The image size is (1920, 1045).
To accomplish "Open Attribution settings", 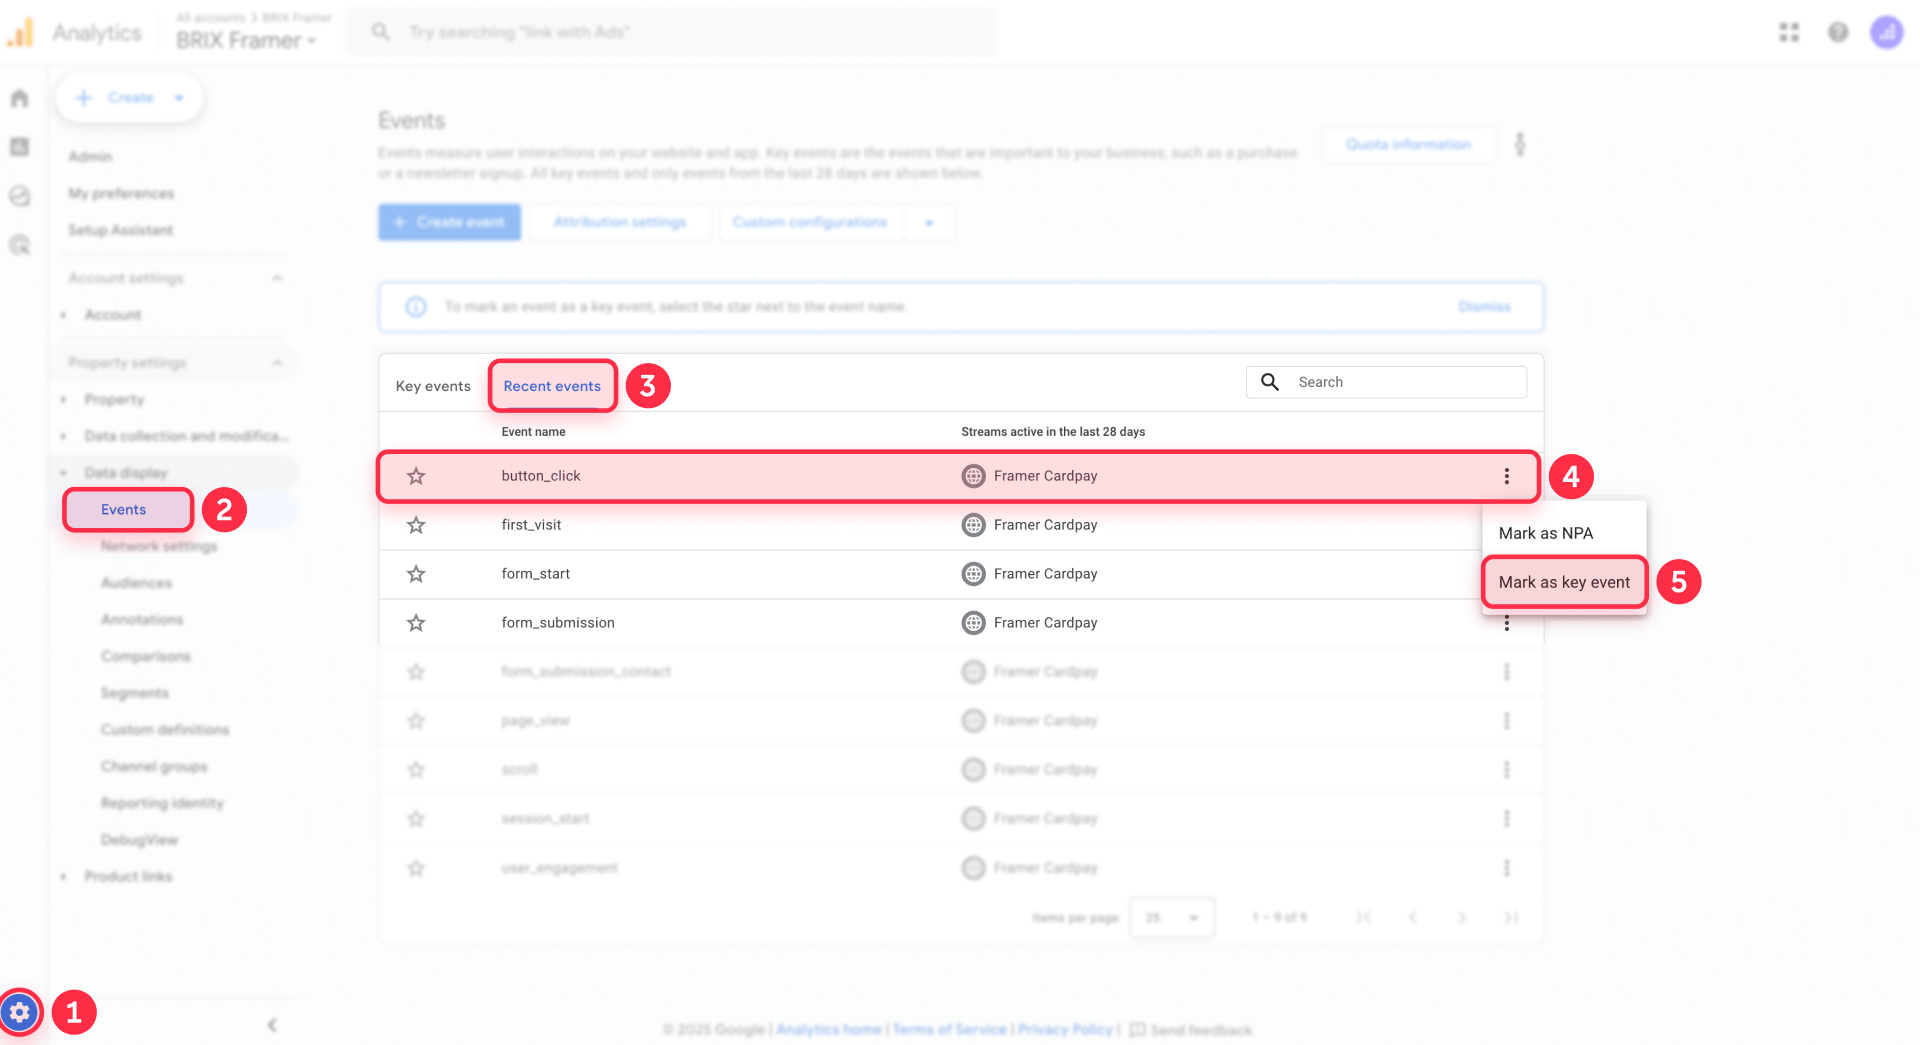I will pos(620,222).
